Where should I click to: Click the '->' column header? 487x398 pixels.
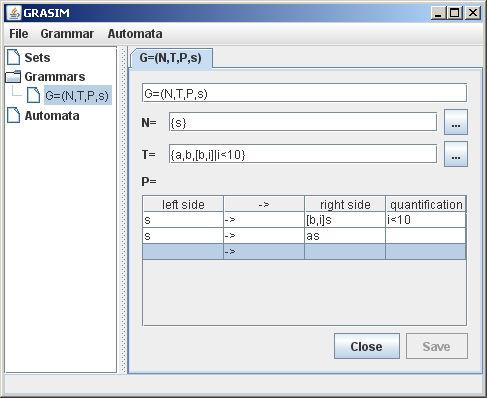(264, 204)
